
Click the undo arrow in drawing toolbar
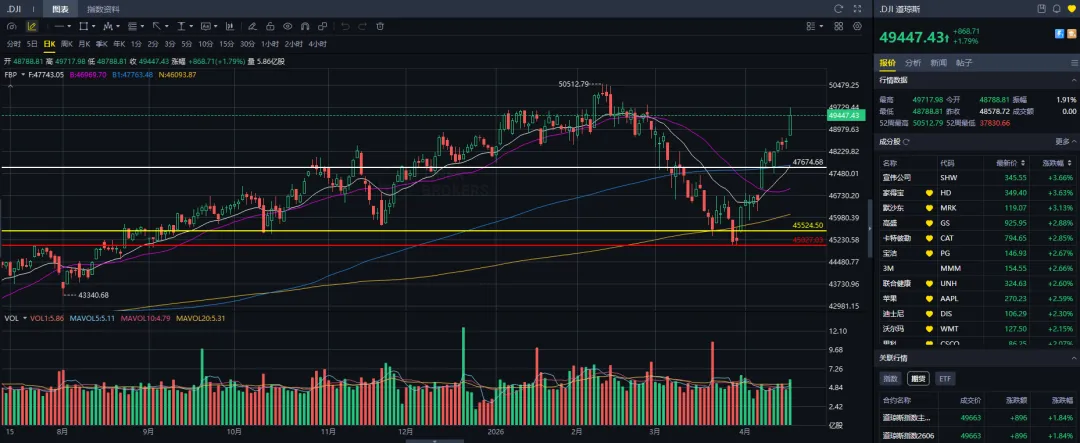coord(346,26)
